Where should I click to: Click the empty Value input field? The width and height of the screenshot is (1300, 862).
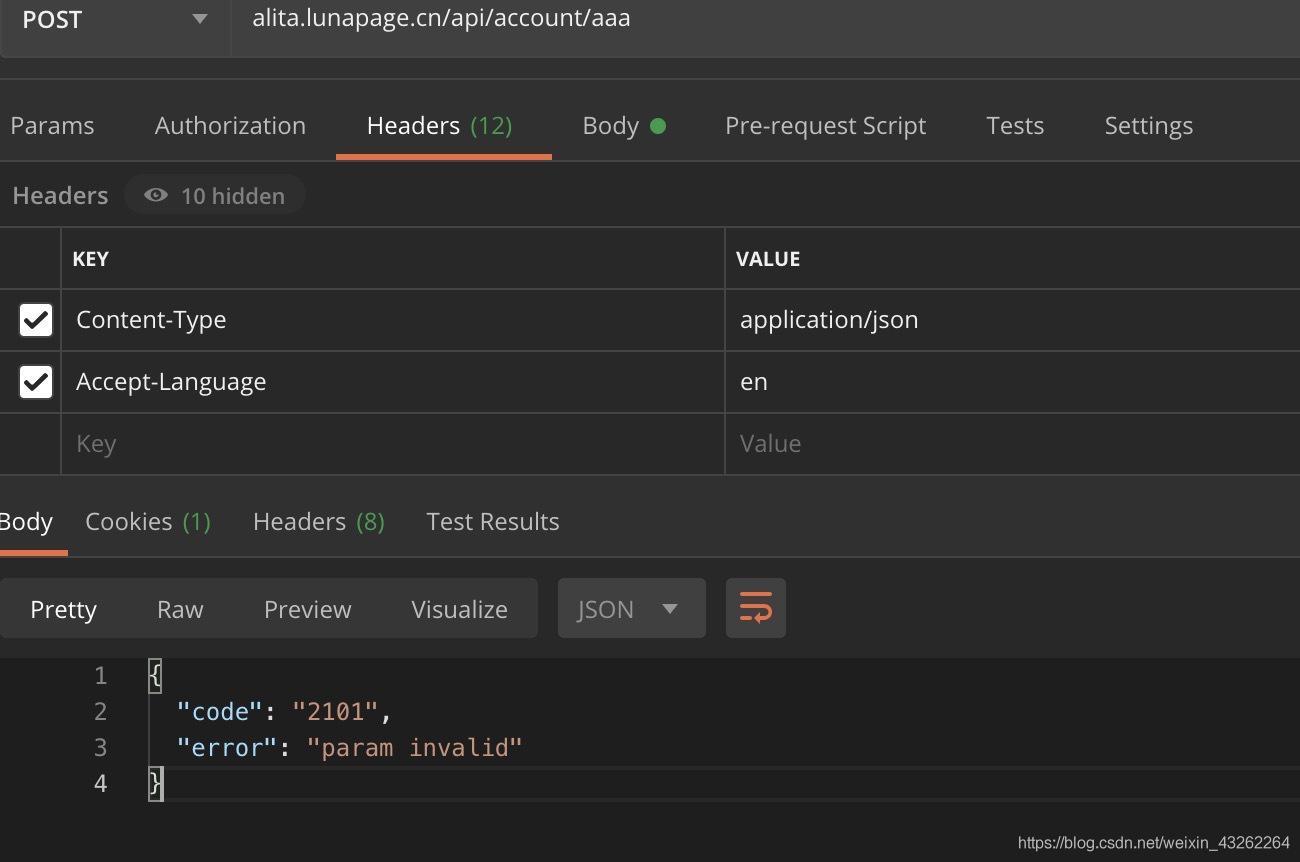pyautogui.click(x=1013, y=444)
